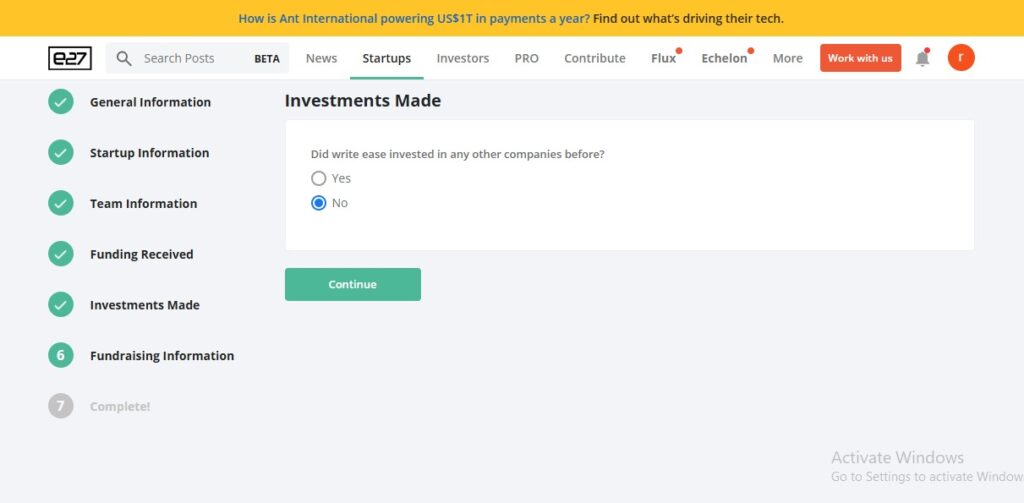
Task: Click the Funding Received checkmark icon
Action: click(x=61, y=254)
